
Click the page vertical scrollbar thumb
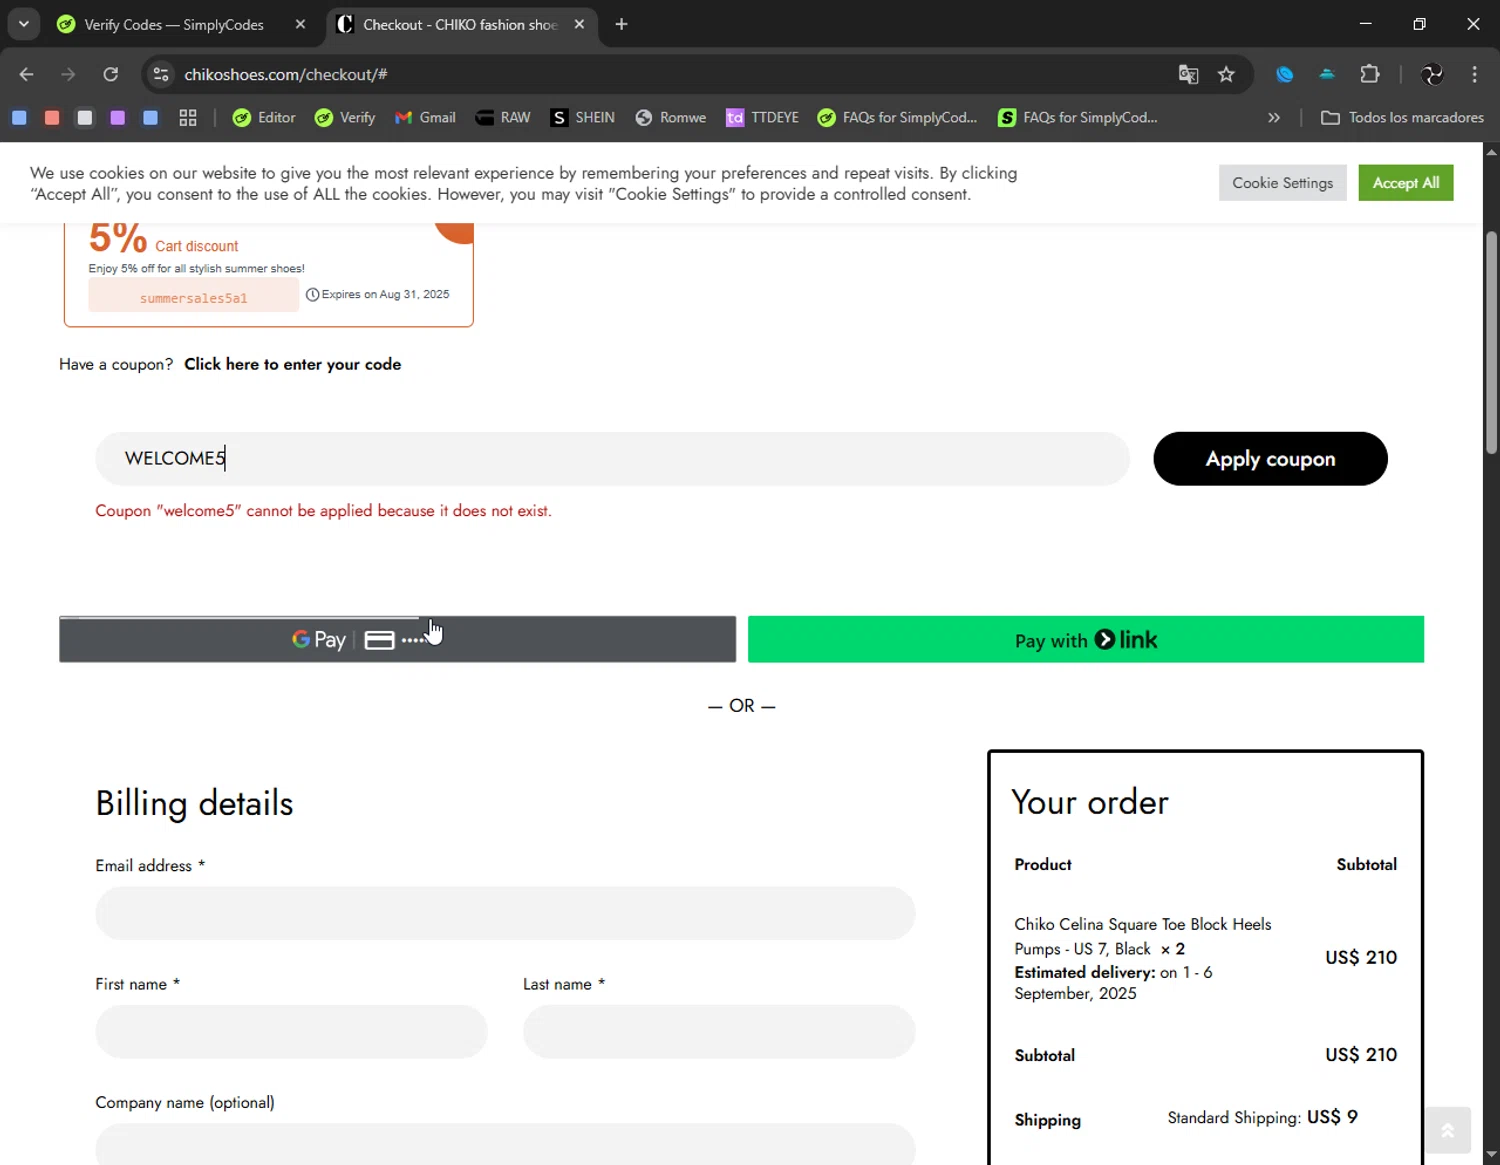pos(1491,342)
